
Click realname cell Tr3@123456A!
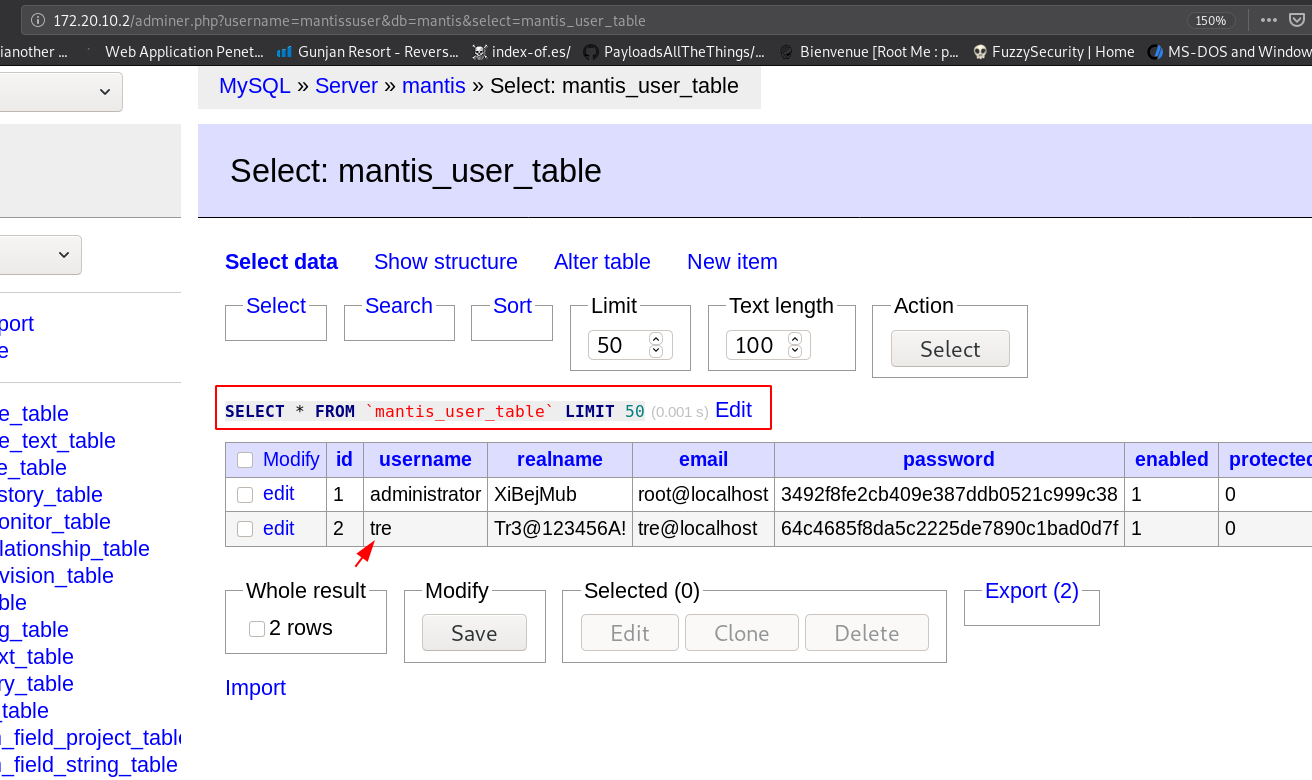coord(560,528)
